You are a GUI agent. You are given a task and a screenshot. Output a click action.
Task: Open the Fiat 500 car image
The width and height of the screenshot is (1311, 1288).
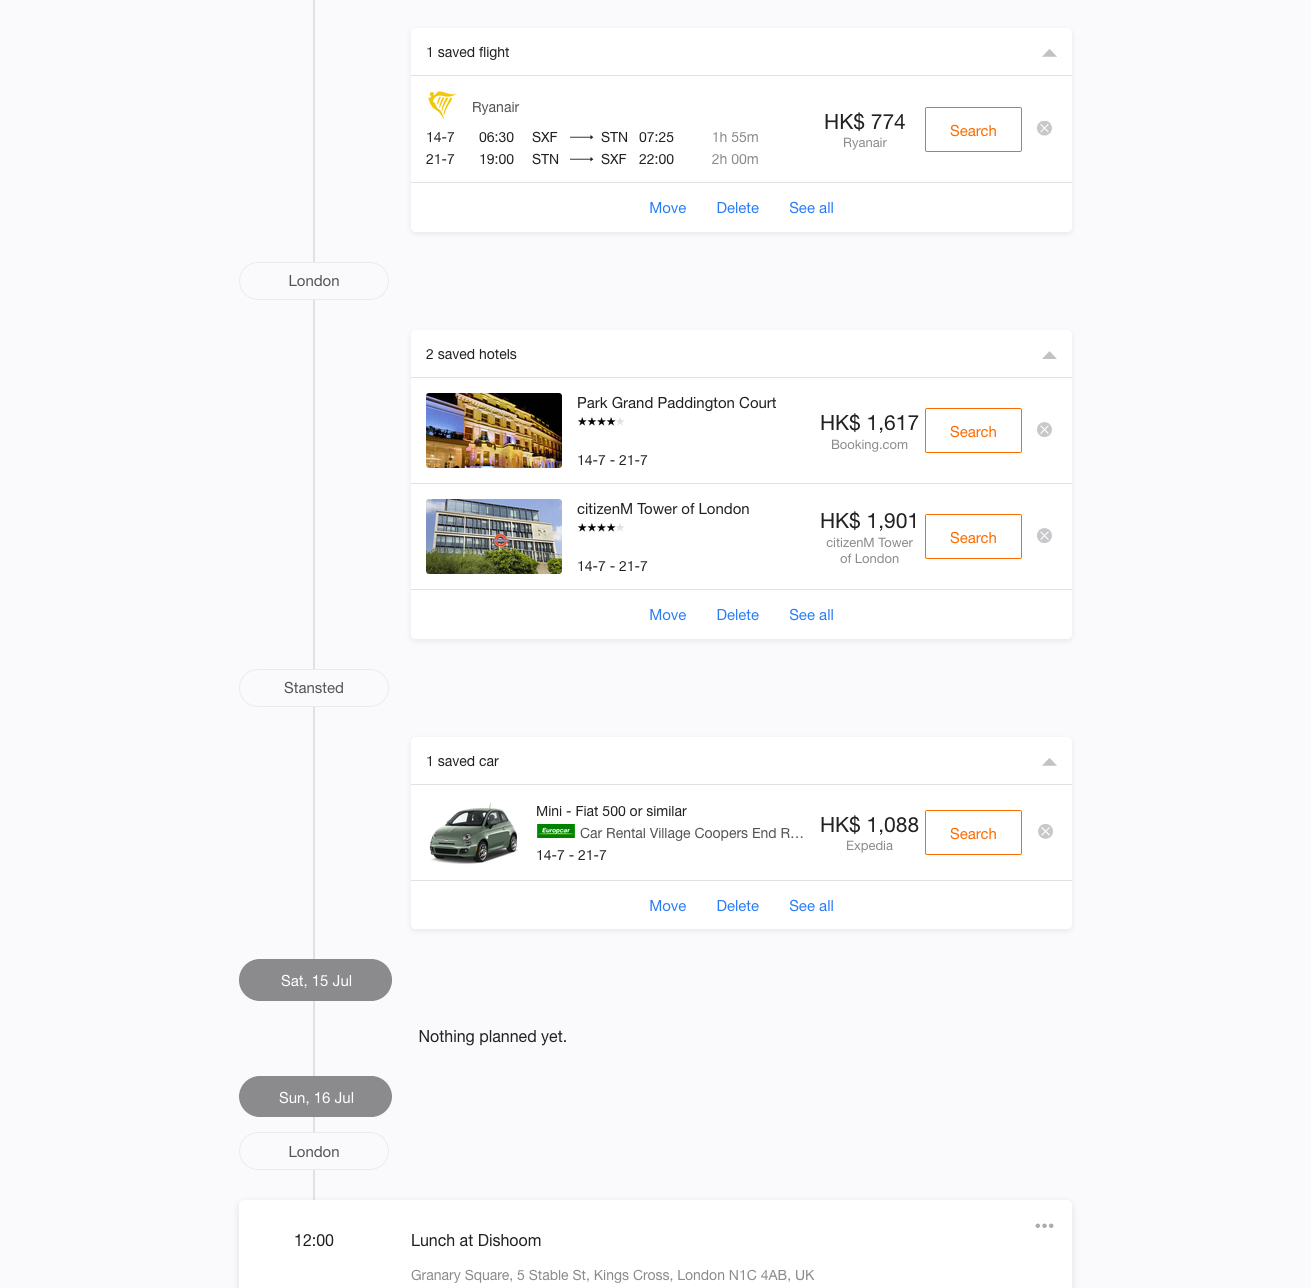pyautogui.click(x=474, y=833)
